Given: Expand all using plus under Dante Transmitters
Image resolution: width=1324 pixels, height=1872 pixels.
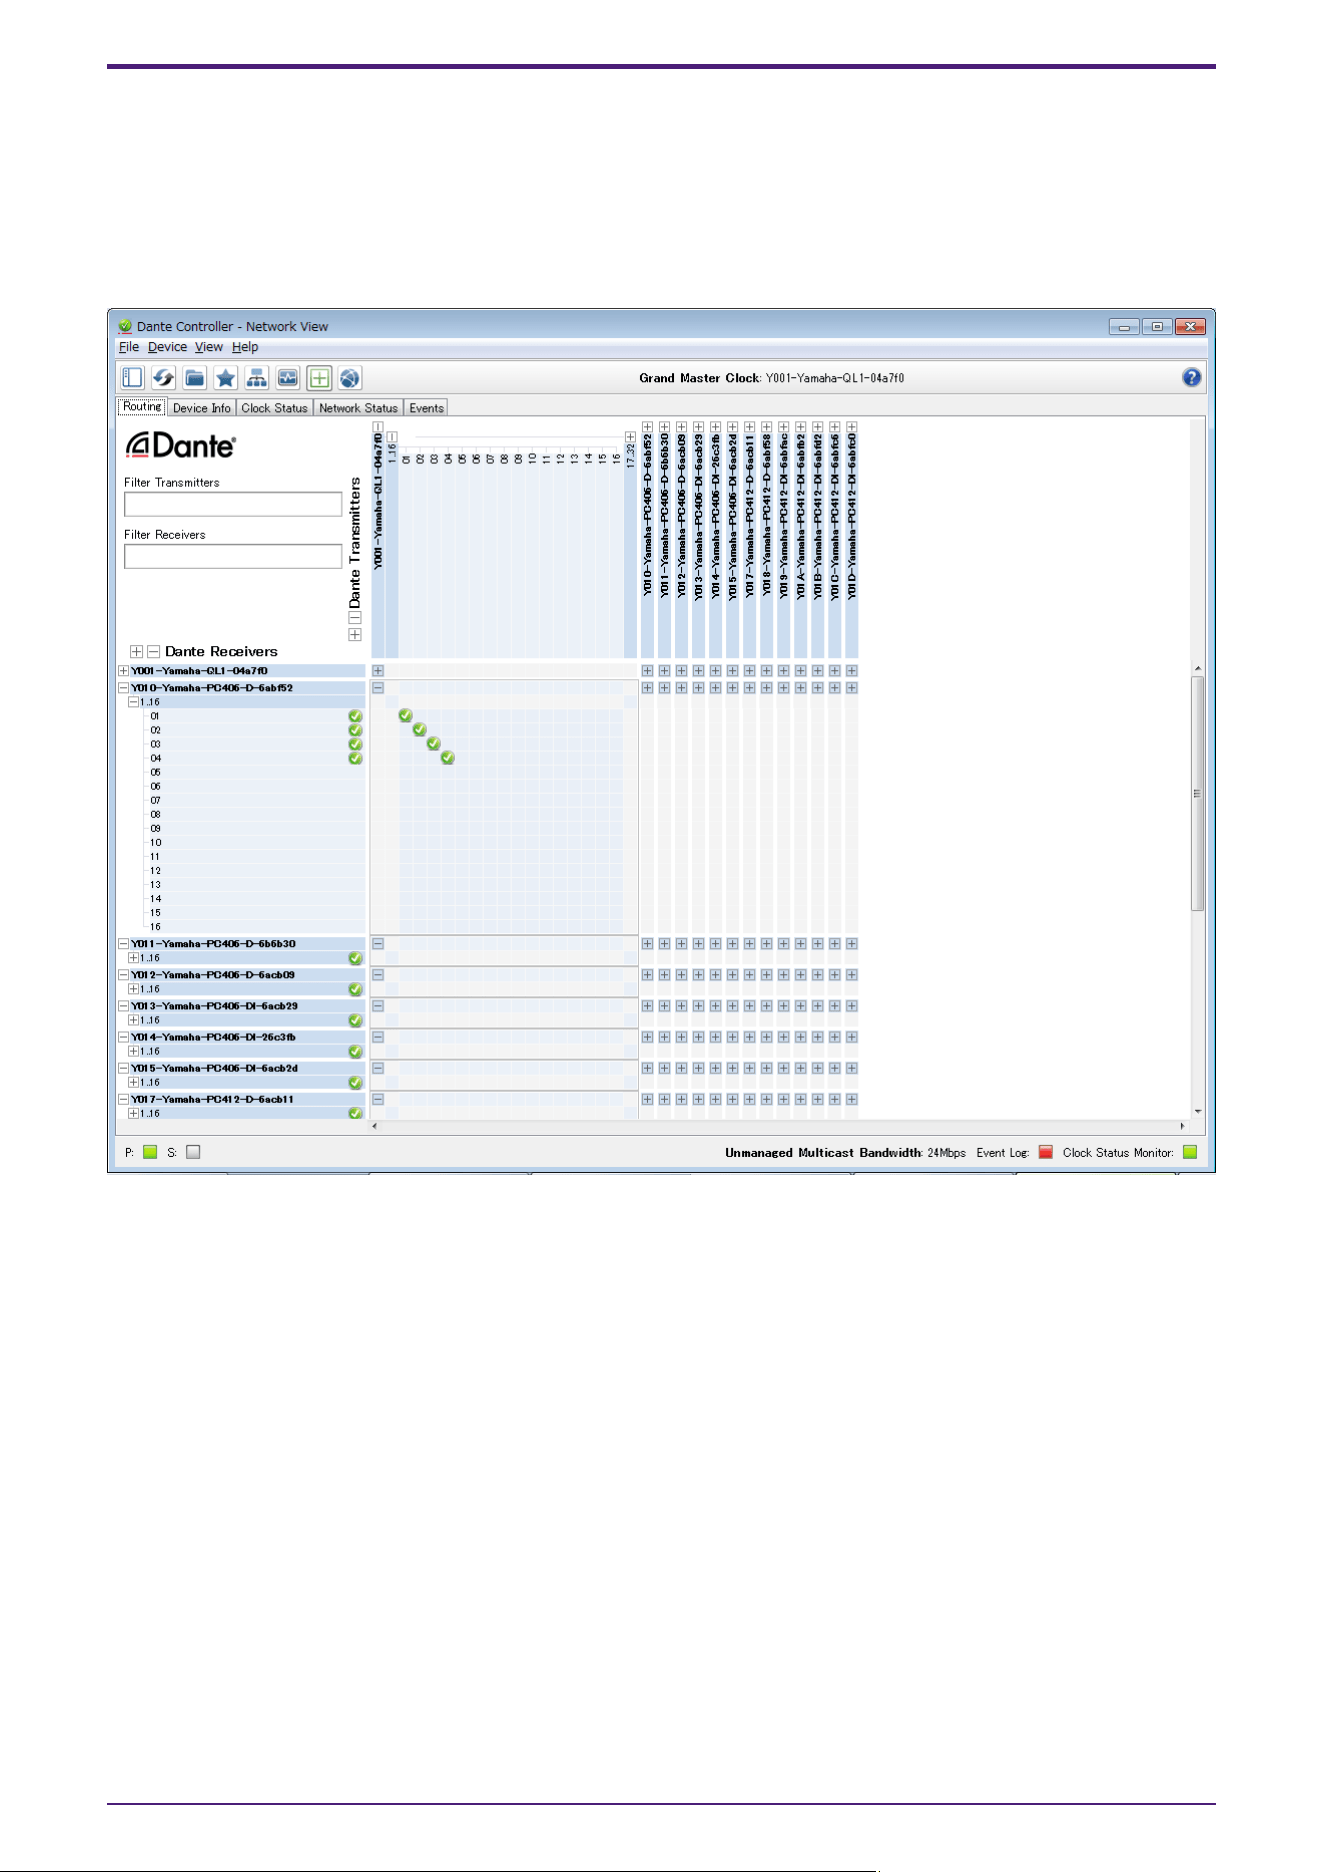Looking at the screenshot, I should [x=355, y=635].
